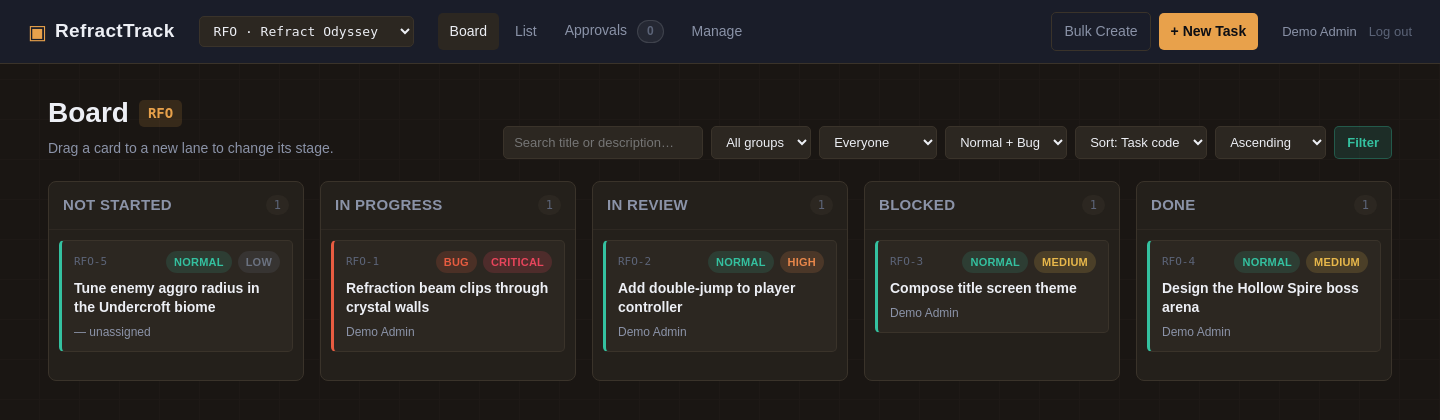Image resolution: width=1440 pixels, height=420 pixels.
Task: Click the RefractTrack logo icon
Action: click(x=37, y=32)
